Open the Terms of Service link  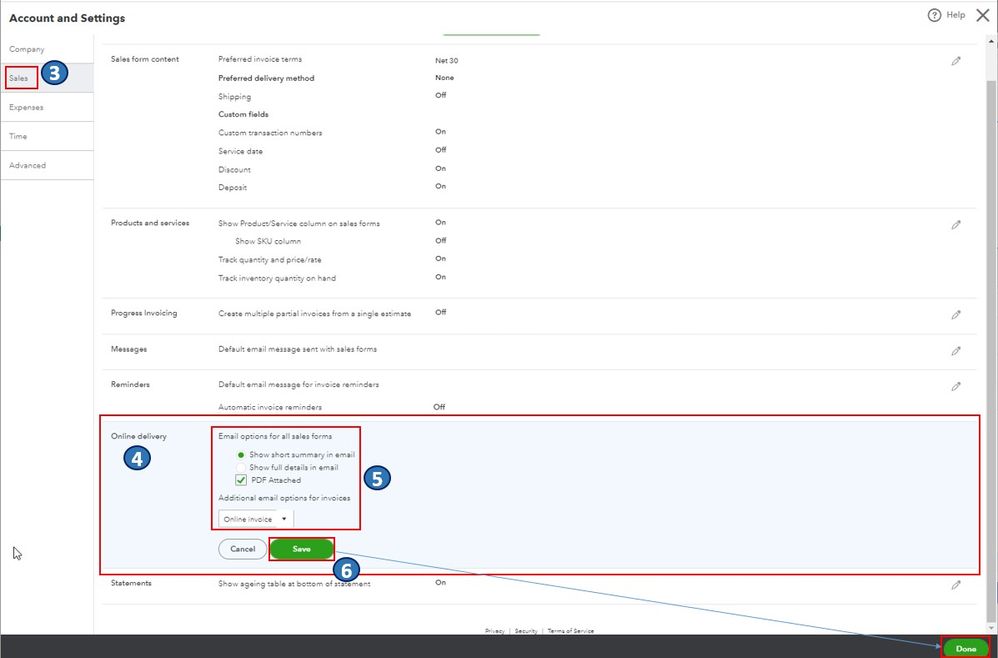tap(570, 631)
